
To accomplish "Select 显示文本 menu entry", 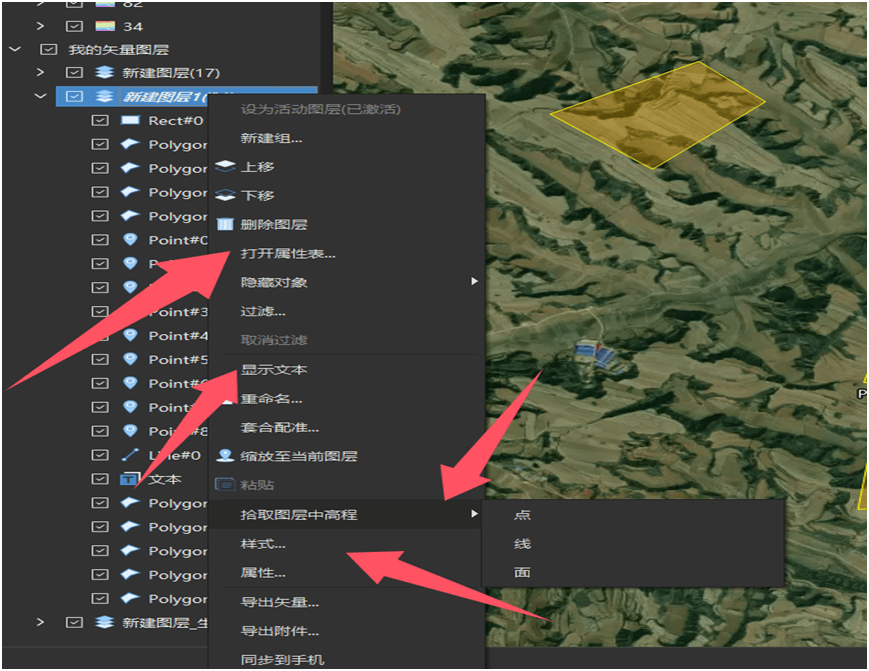I will click(273, 369).
